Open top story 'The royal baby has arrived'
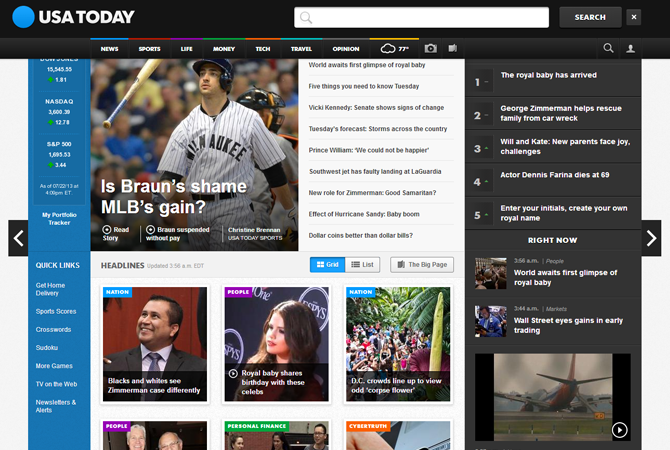670x450 pixels. 549,75
